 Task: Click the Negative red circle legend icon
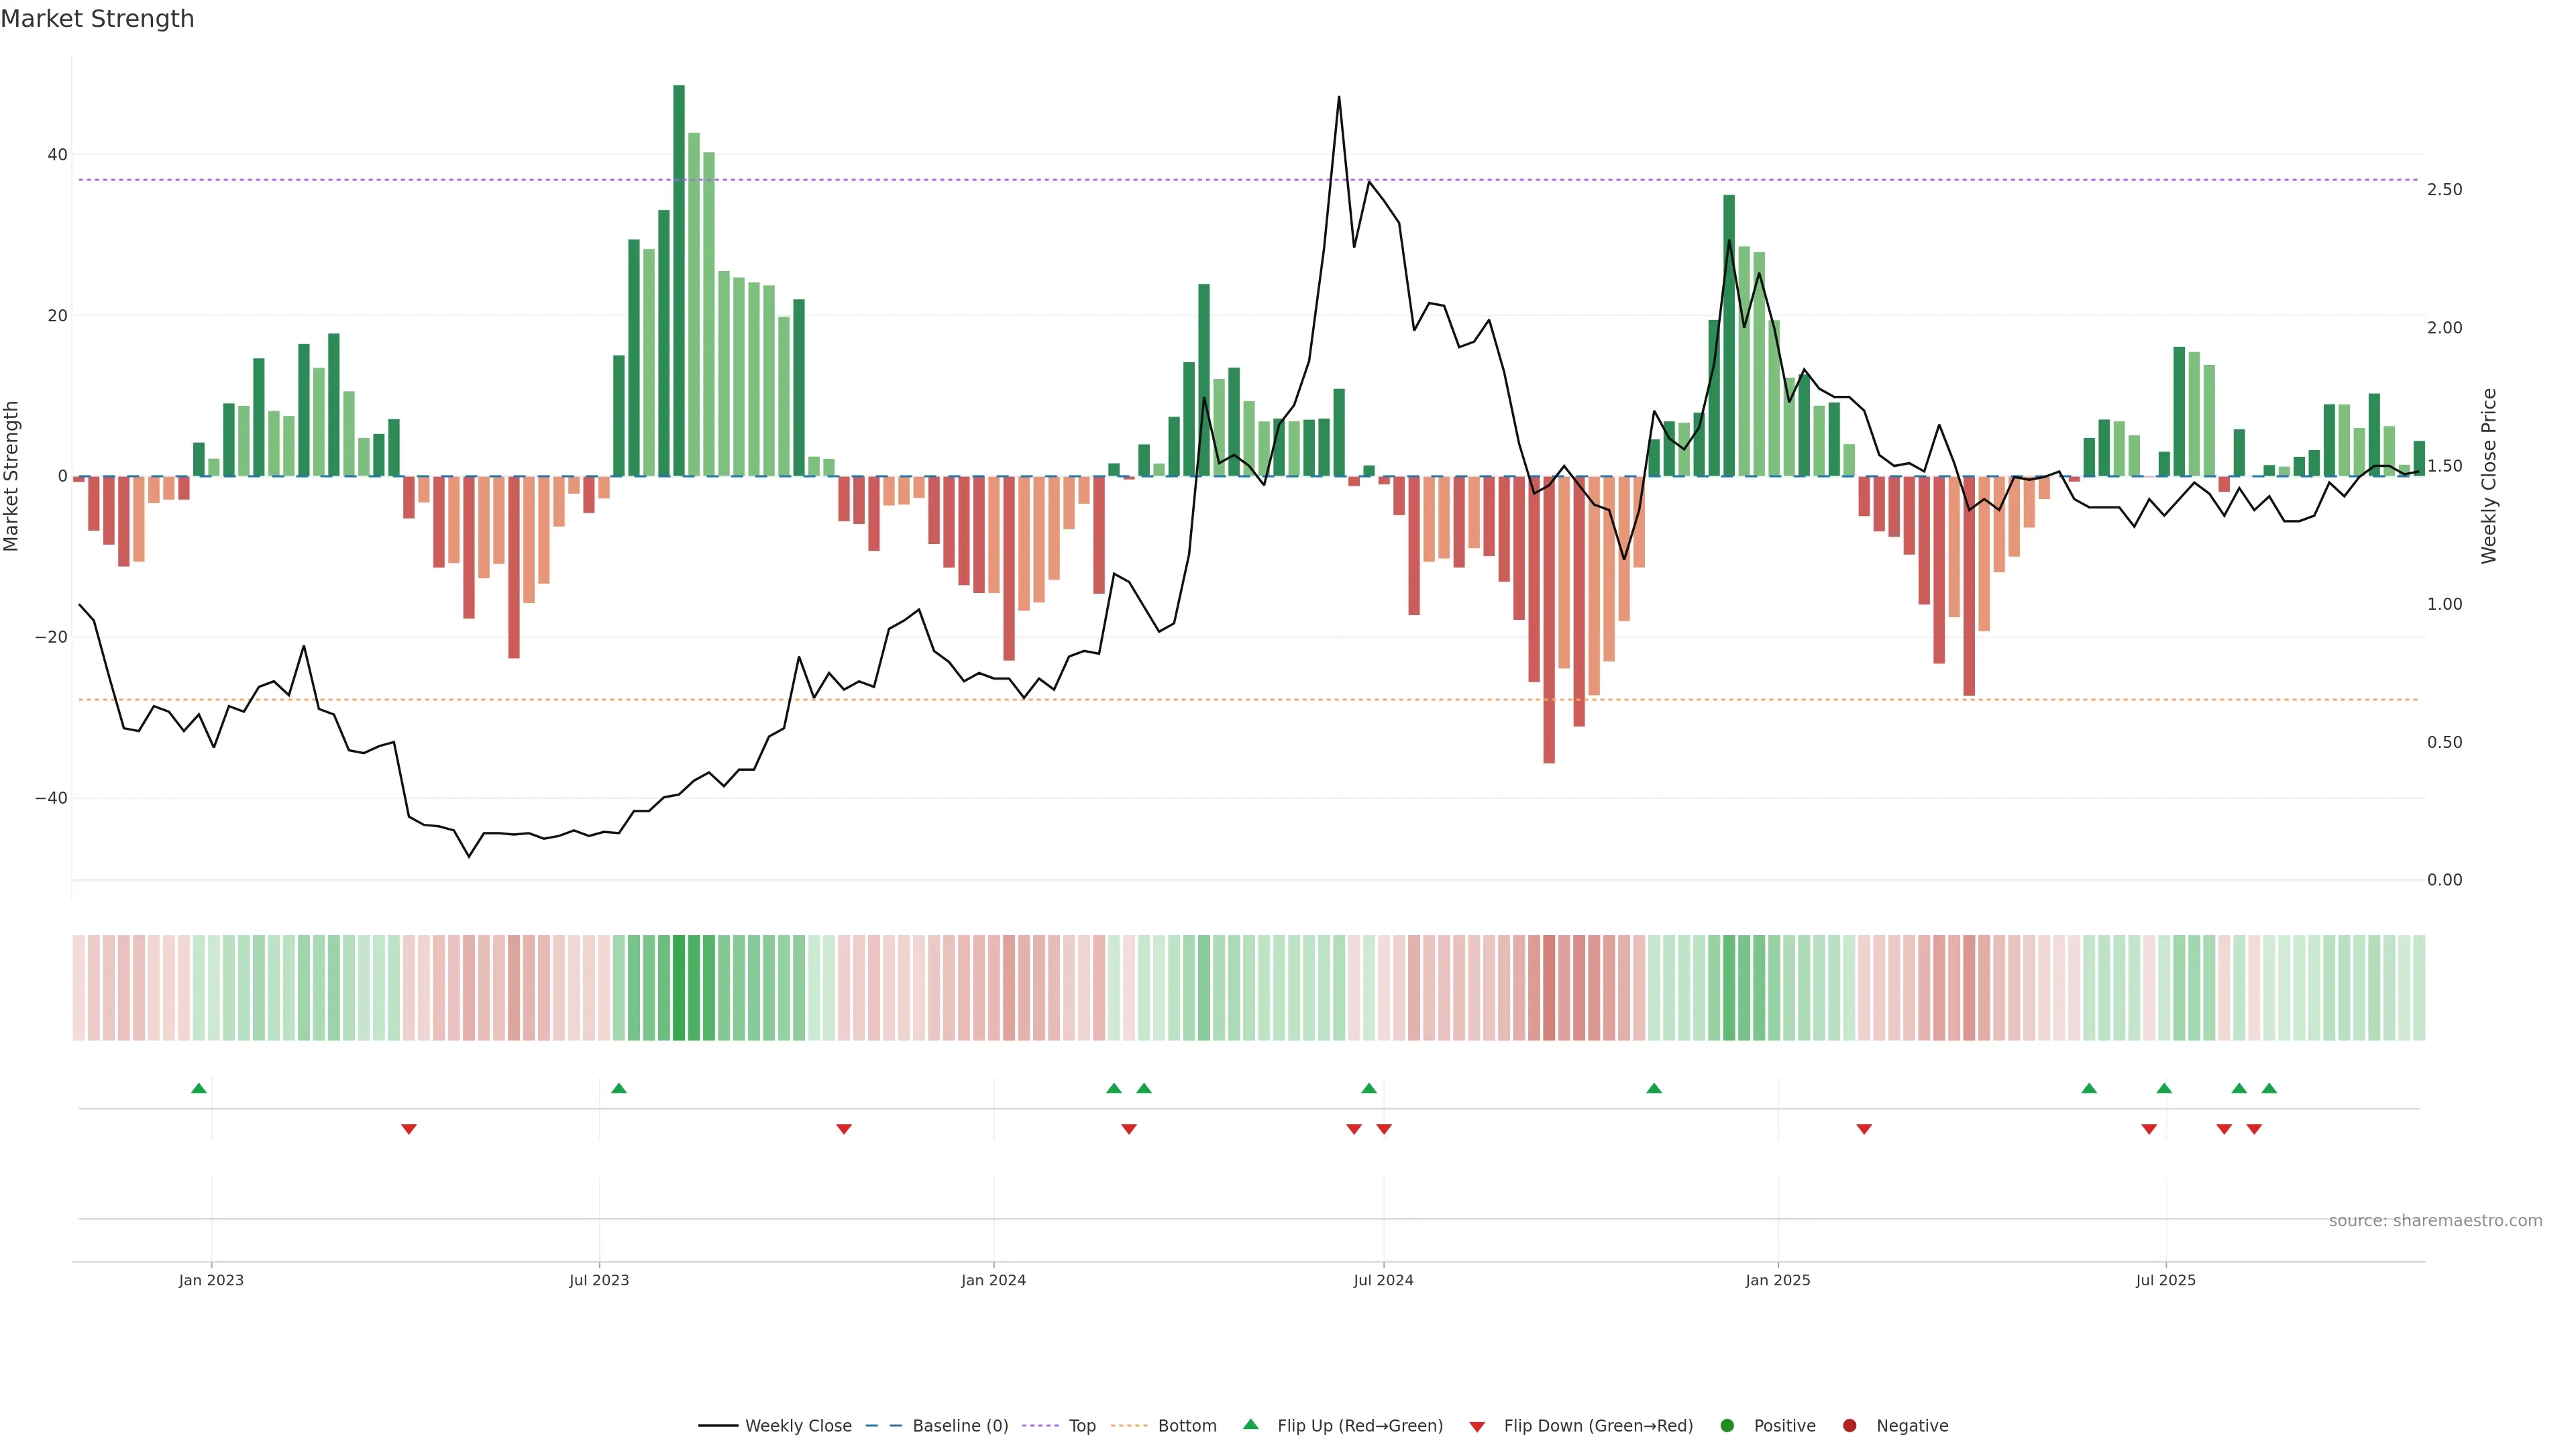(x=1849, y=1426)
